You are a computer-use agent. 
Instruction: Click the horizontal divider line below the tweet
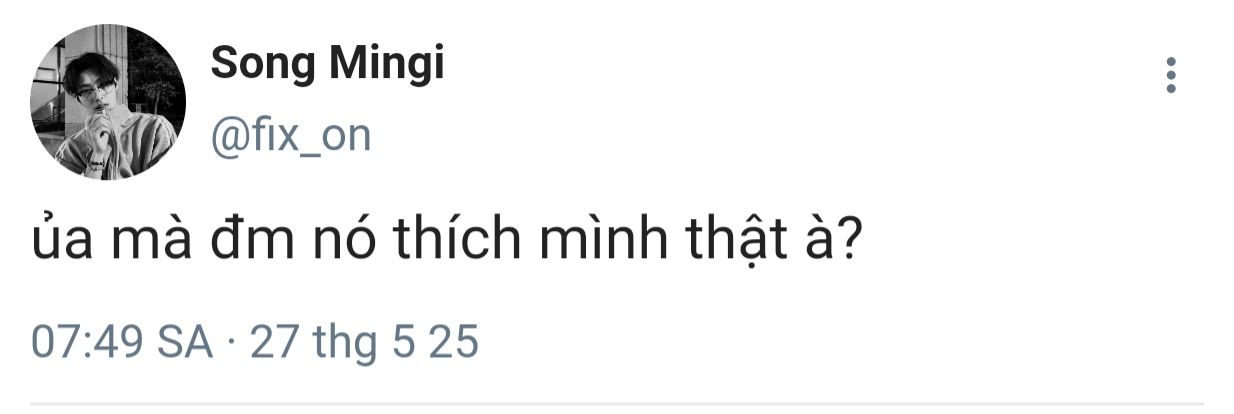617,404
